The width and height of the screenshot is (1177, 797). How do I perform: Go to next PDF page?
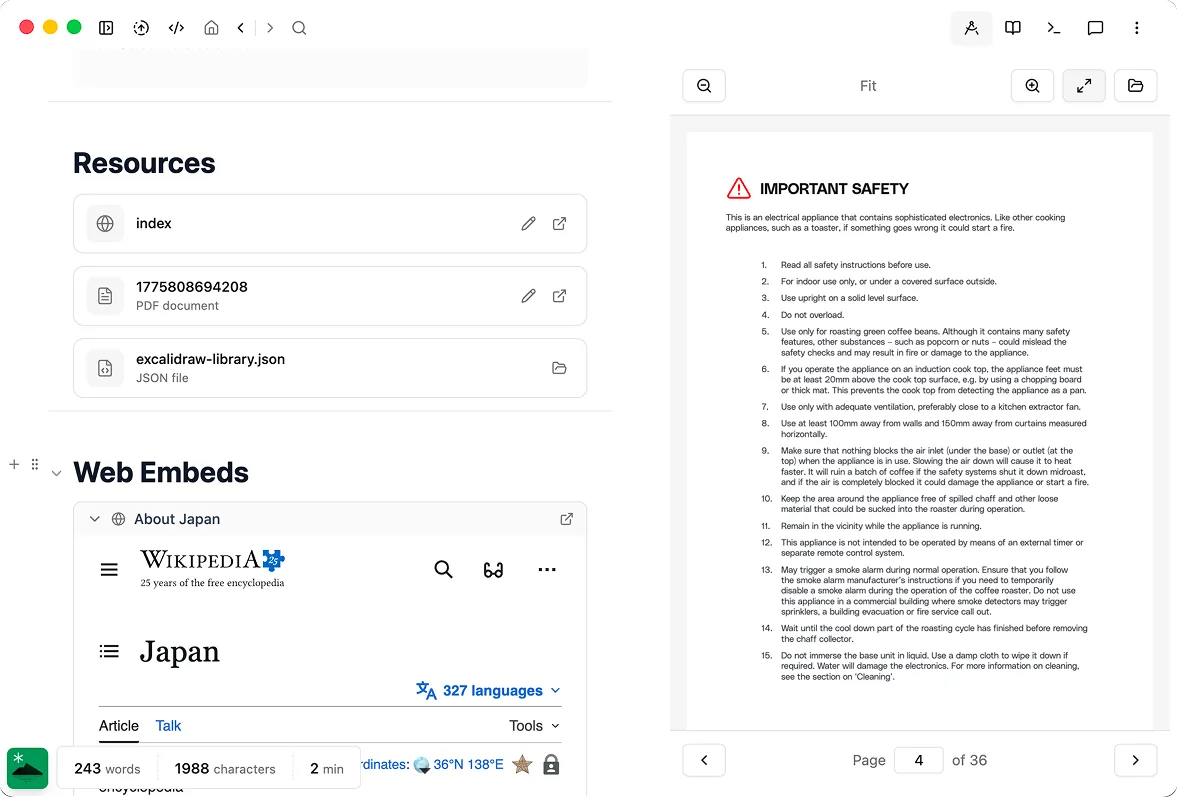coord(1136,760)
